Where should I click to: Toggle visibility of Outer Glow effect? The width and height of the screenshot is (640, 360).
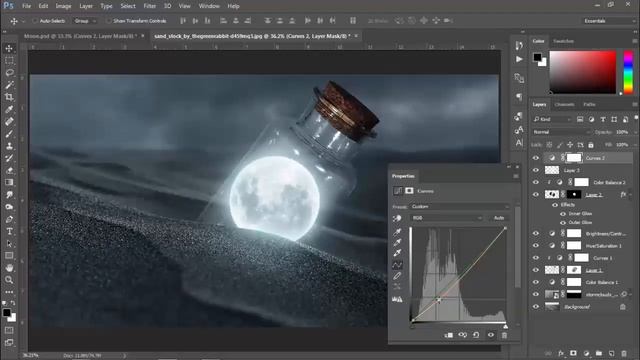(563, 222)
